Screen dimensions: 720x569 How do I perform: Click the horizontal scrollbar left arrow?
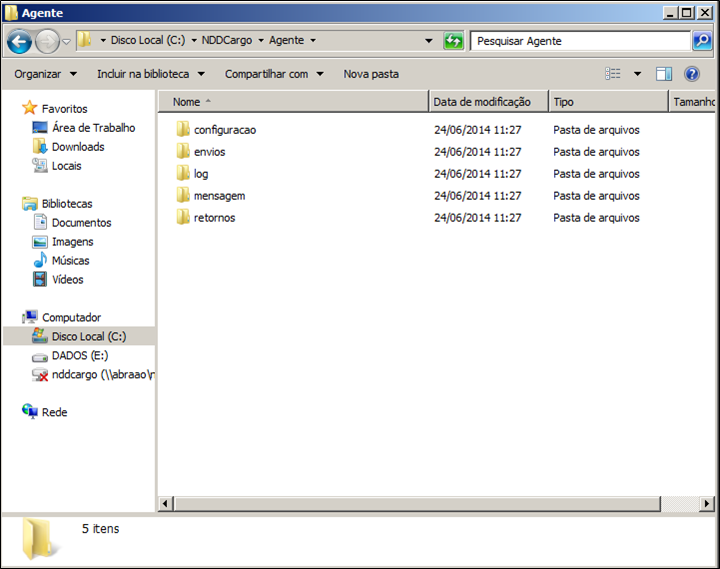coord(165,503)
